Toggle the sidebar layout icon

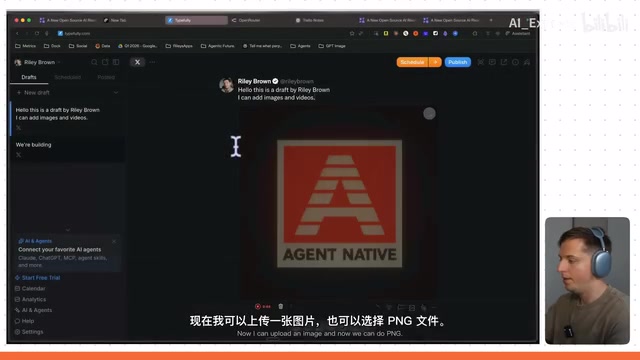(x=116, y=62)
